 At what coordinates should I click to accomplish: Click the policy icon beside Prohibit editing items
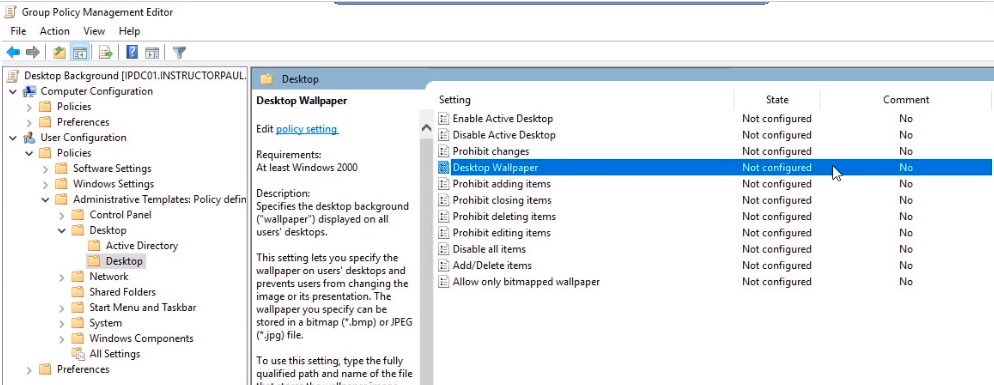[444, 233]
